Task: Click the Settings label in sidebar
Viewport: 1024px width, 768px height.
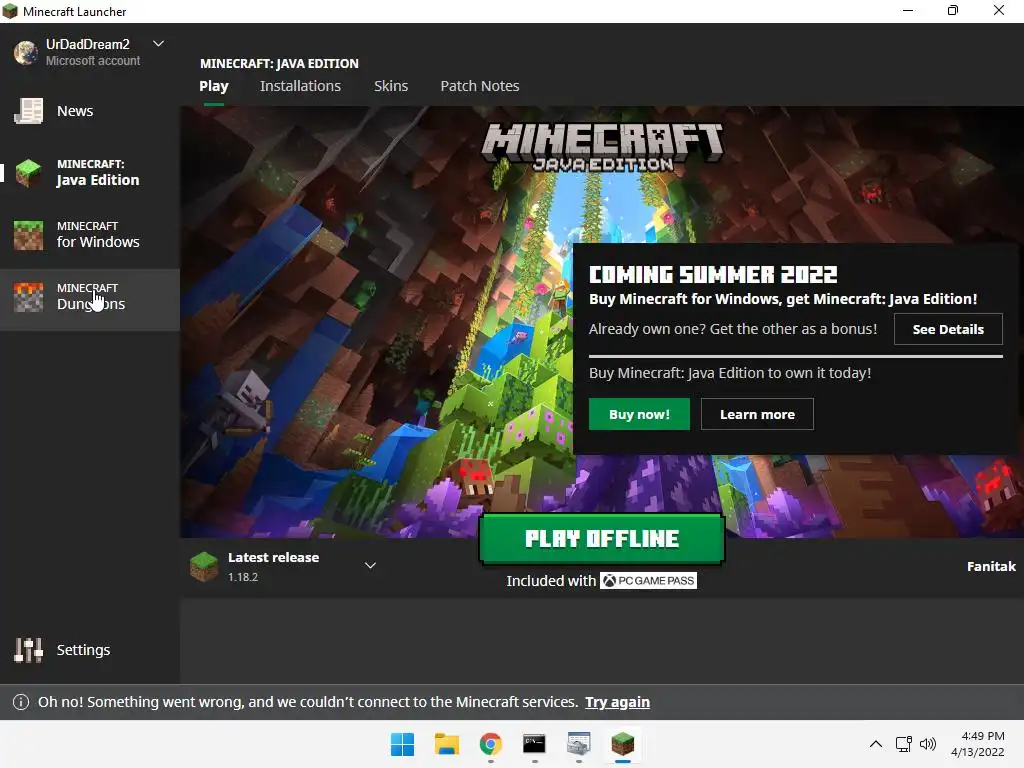Action: (84, 650)
